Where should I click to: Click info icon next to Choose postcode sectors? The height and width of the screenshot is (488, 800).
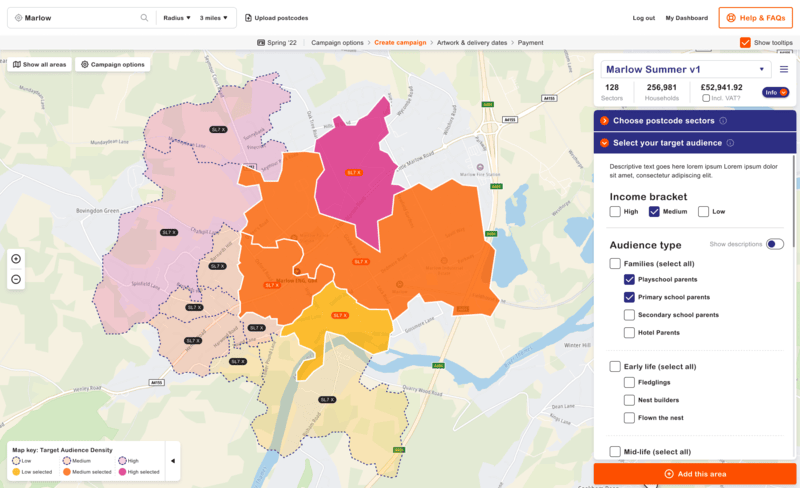coord(723,121)
